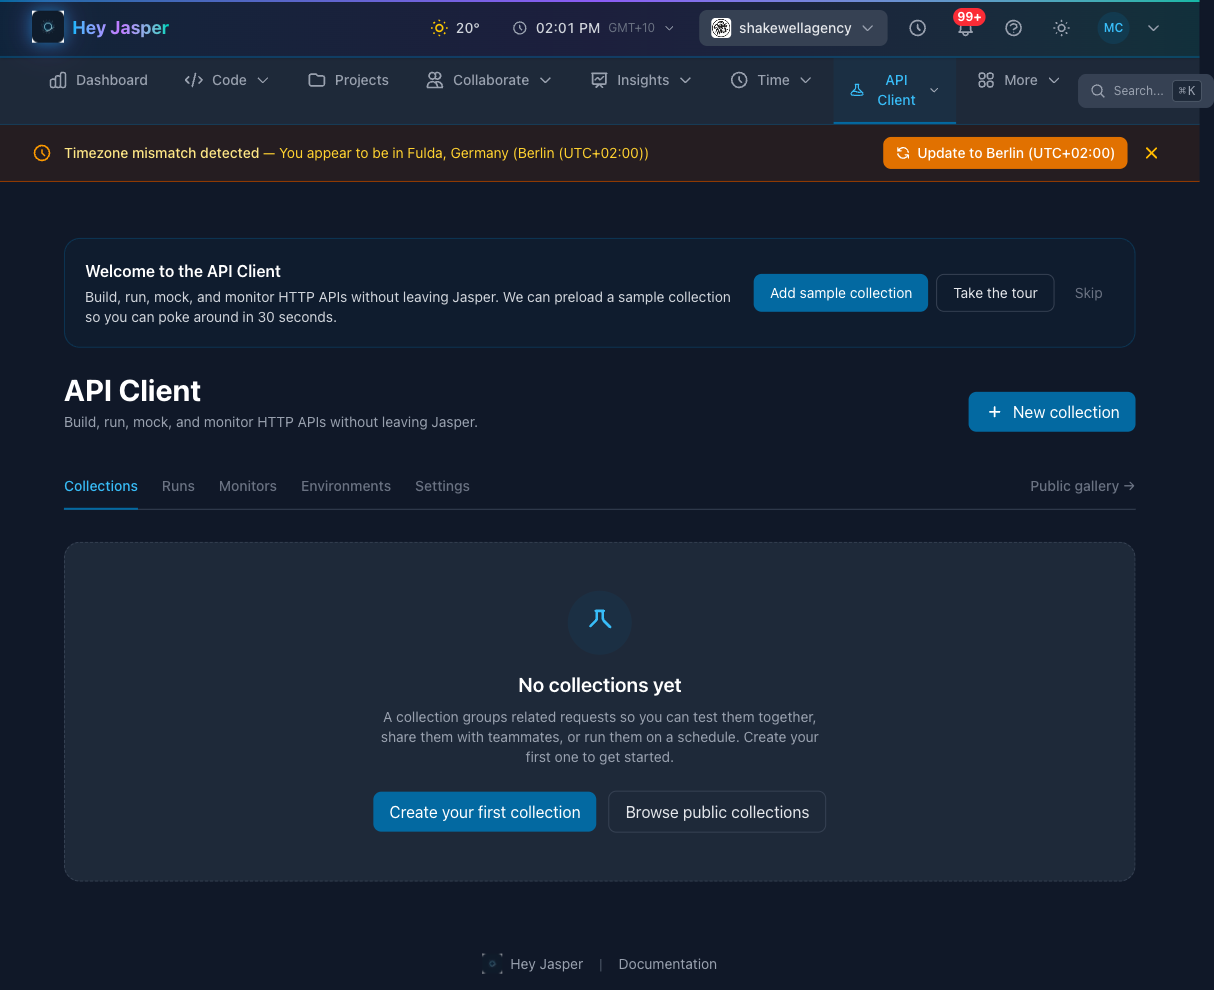
Task: Click the ⌘K shortcut badge
Action: 1186,91
